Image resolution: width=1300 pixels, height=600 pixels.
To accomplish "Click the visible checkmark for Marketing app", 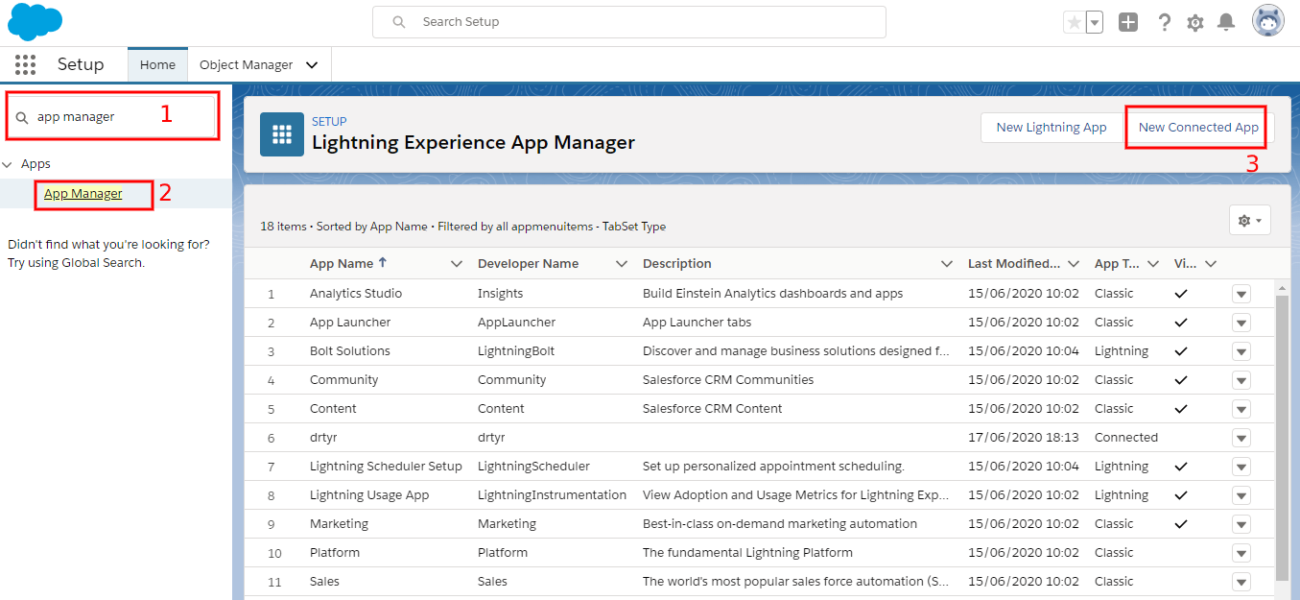I will pos(1181,523).
